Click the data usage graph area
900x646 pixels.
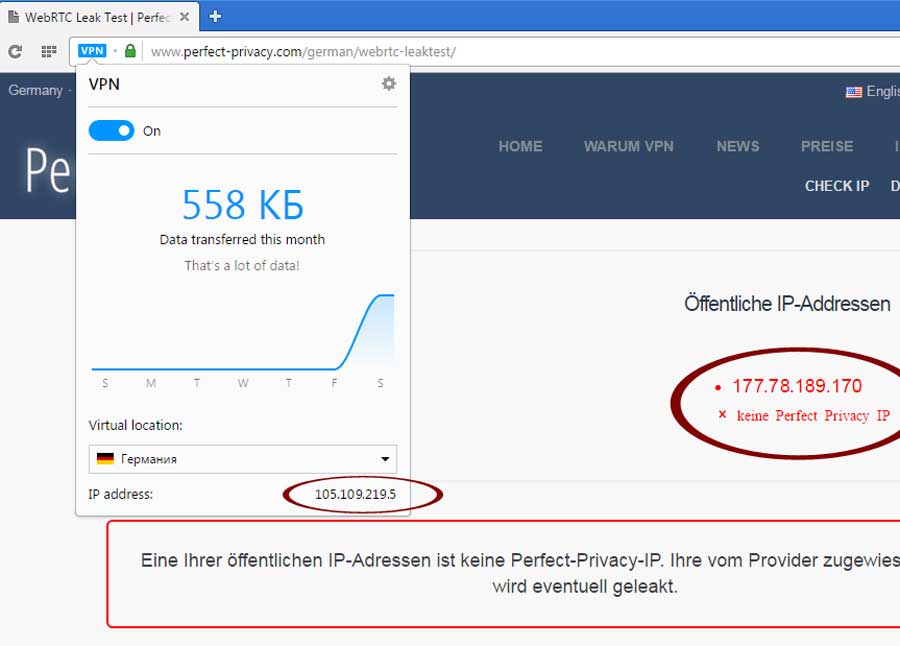pos(243,332)
